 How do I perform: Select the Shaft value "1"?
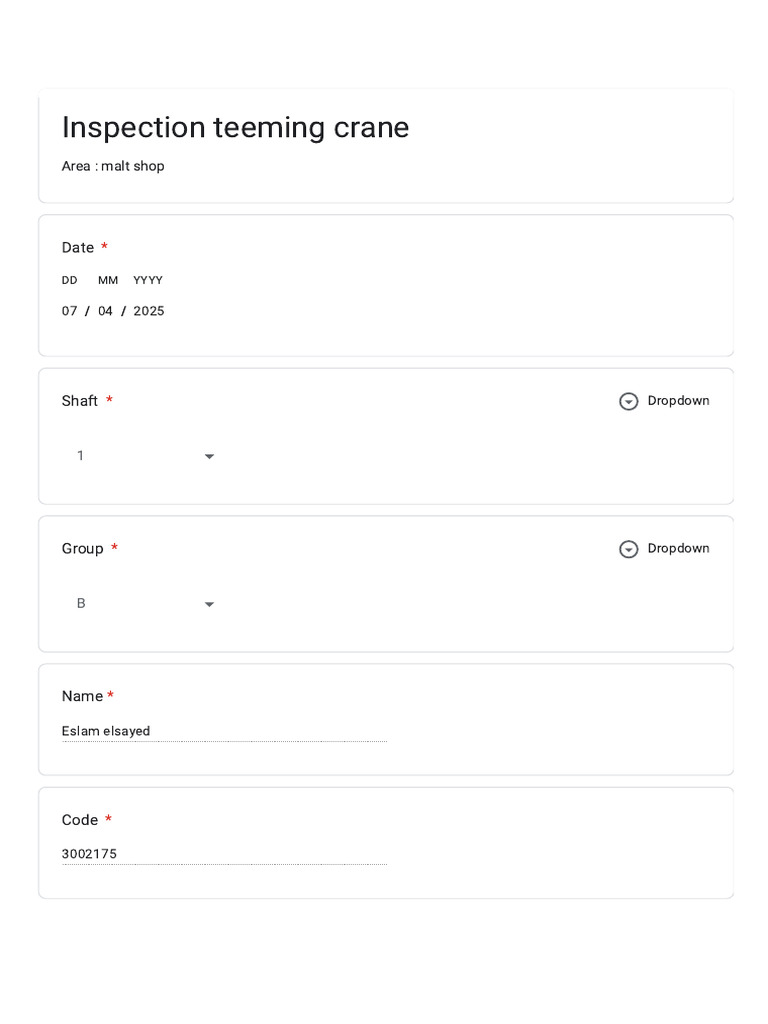[x=81, y=456]
